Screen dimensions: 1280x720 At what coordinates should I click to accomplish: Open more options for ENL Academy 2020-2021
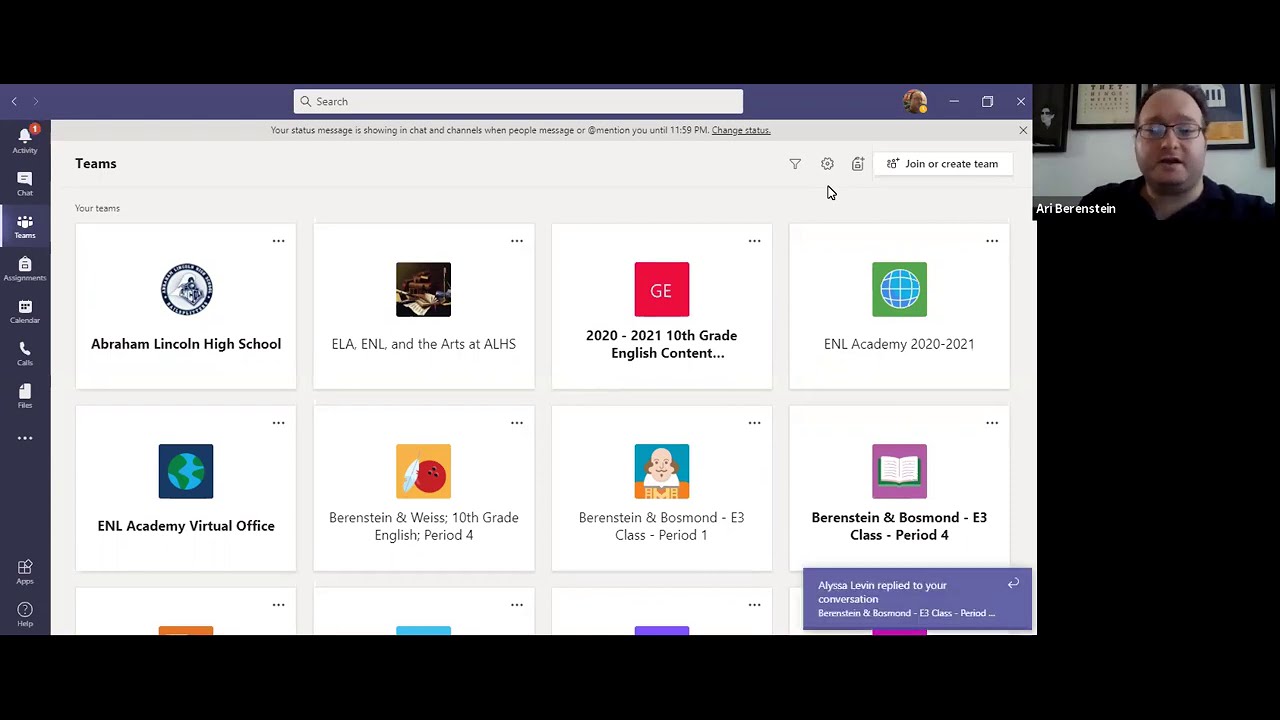coord(992,241)
